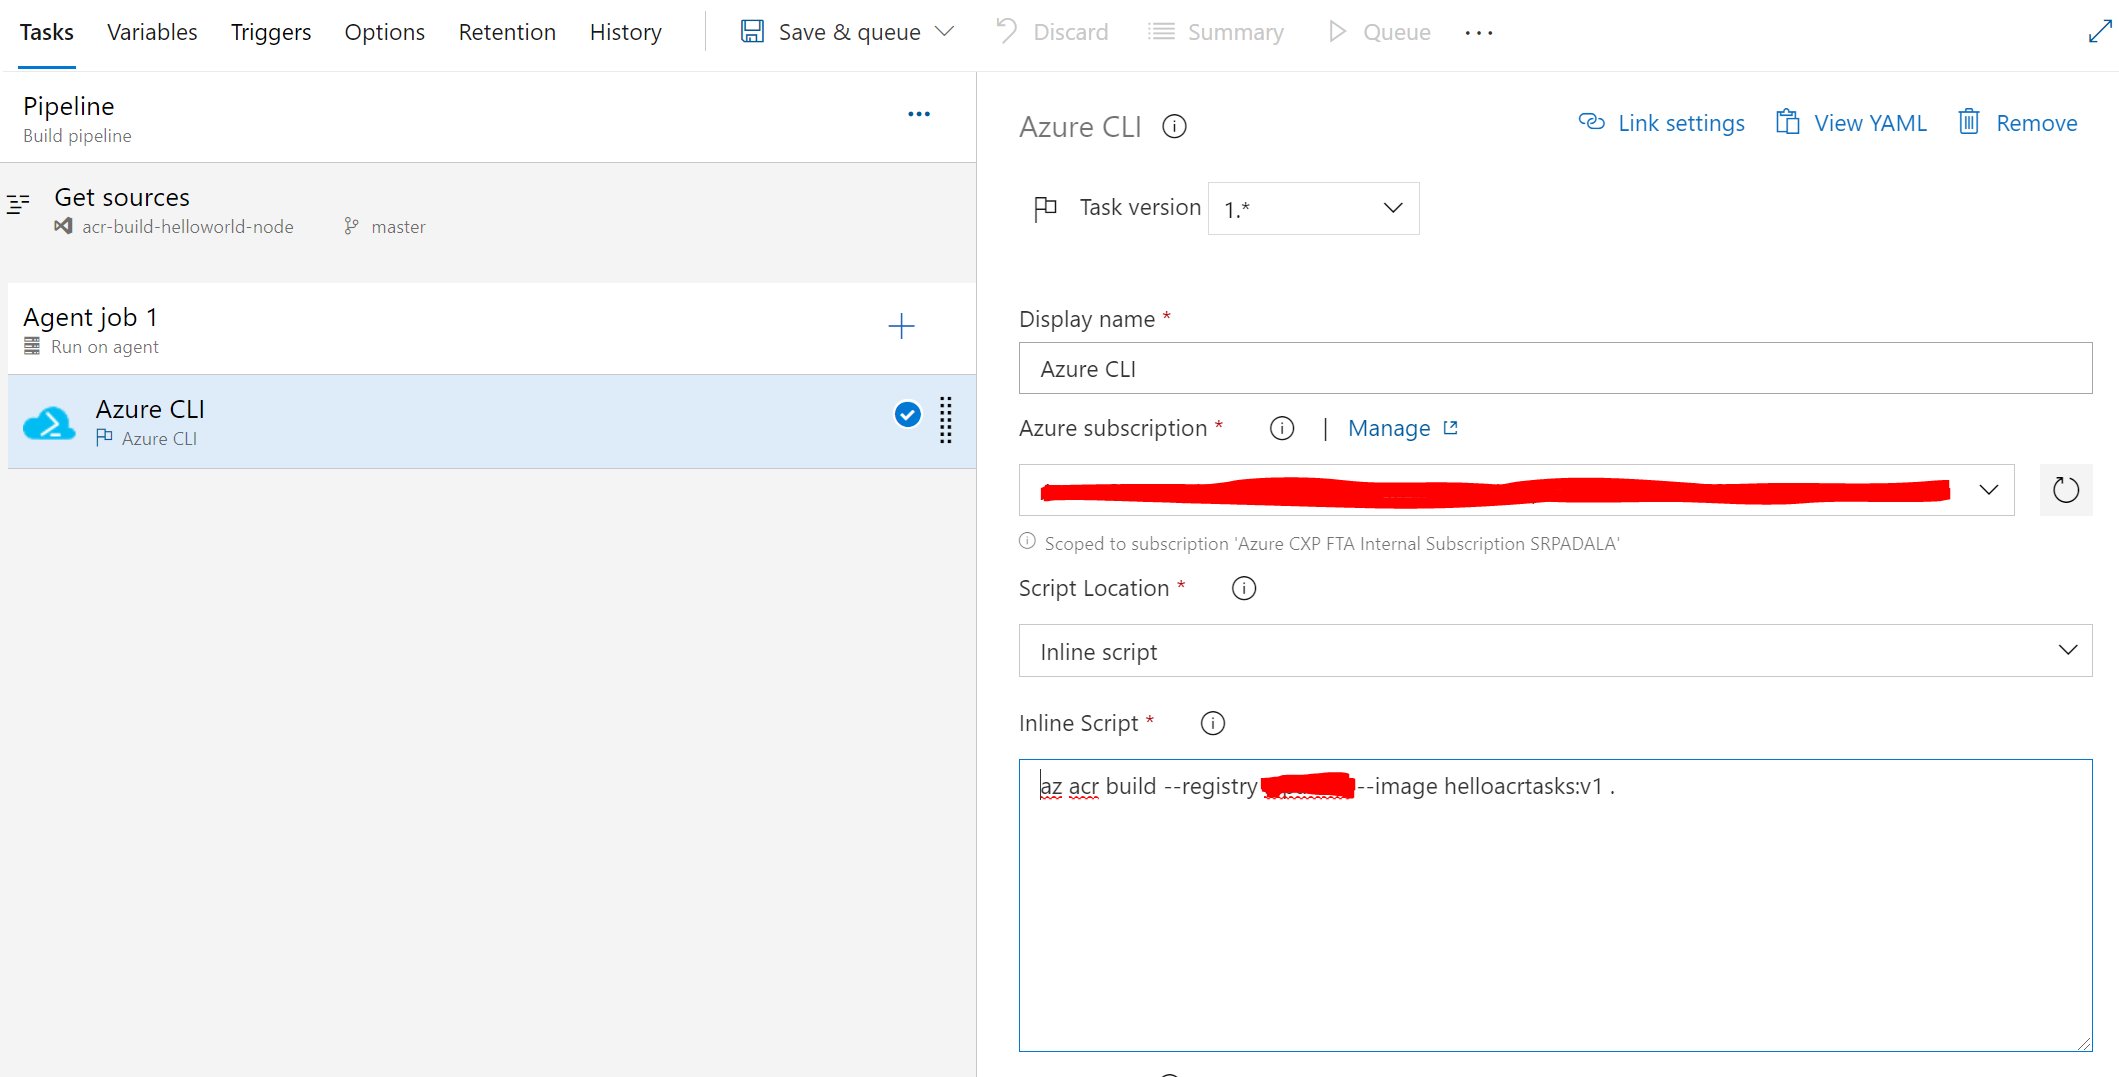Image resolution: width=2119 pixels, height=1077 pixels.
Task: Open the Script Location dropdown
Action: (2067, 650)
